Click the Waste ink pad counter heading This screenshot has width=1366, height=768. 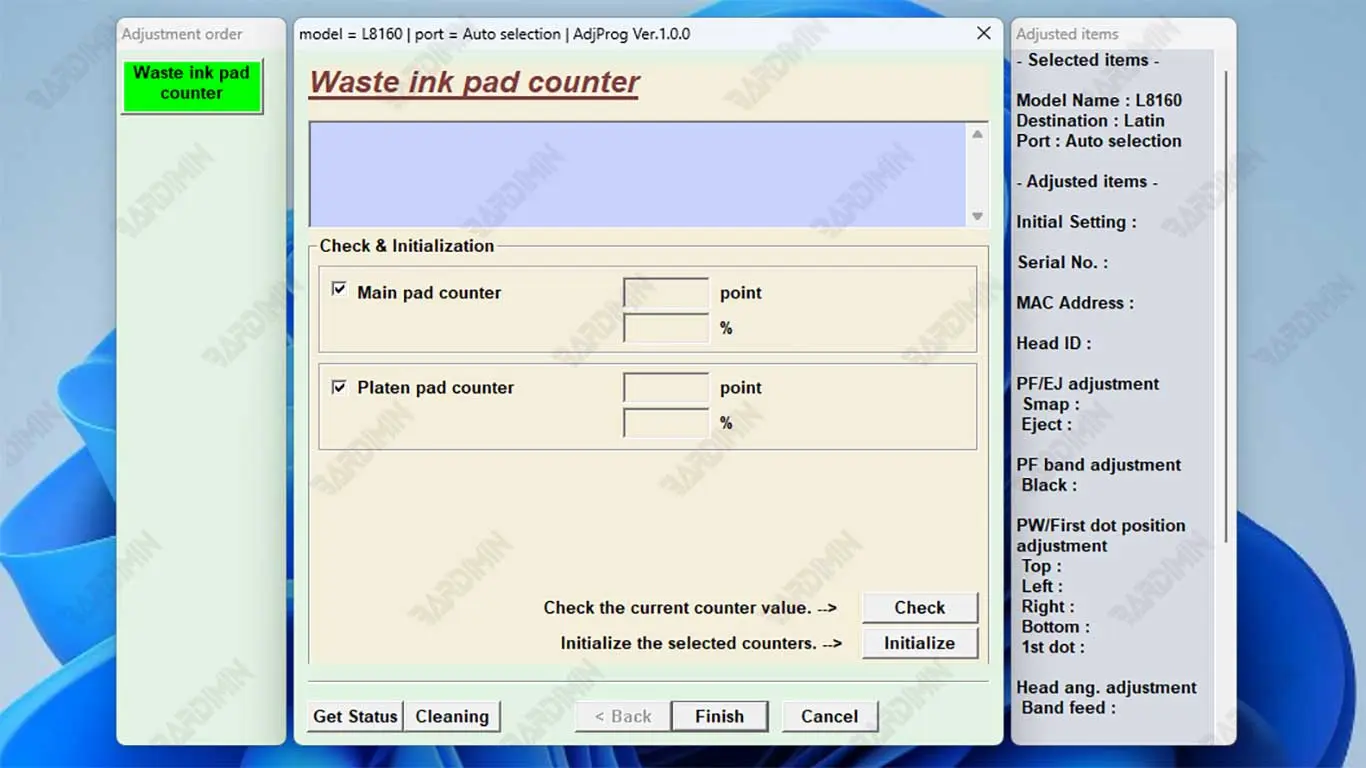[474, 82]
